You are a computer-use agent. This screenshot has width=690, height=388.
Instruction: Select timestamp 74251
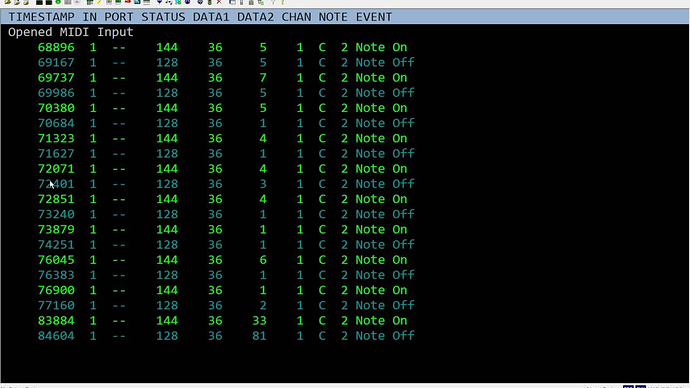(56, 245)
